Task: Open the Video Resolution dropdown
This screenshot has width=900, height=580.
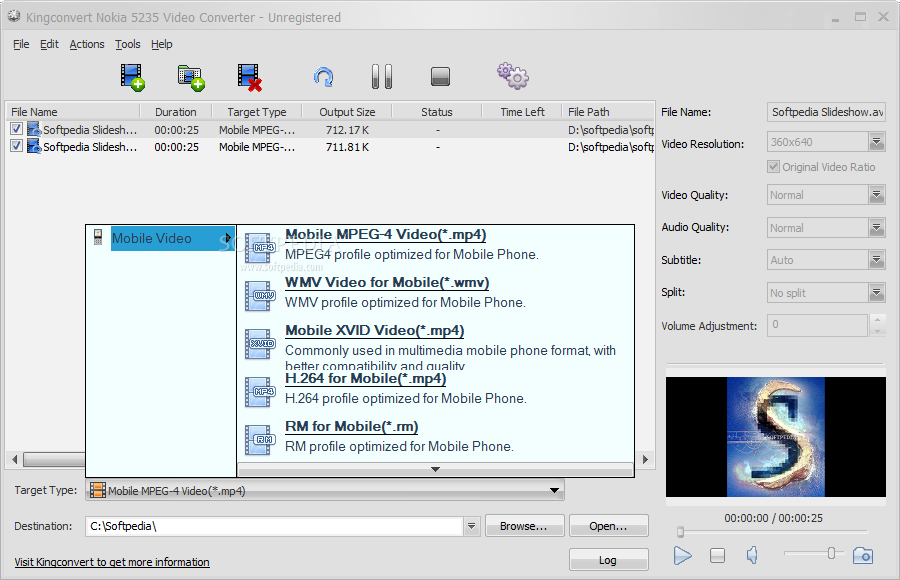Action: point(876,141)
